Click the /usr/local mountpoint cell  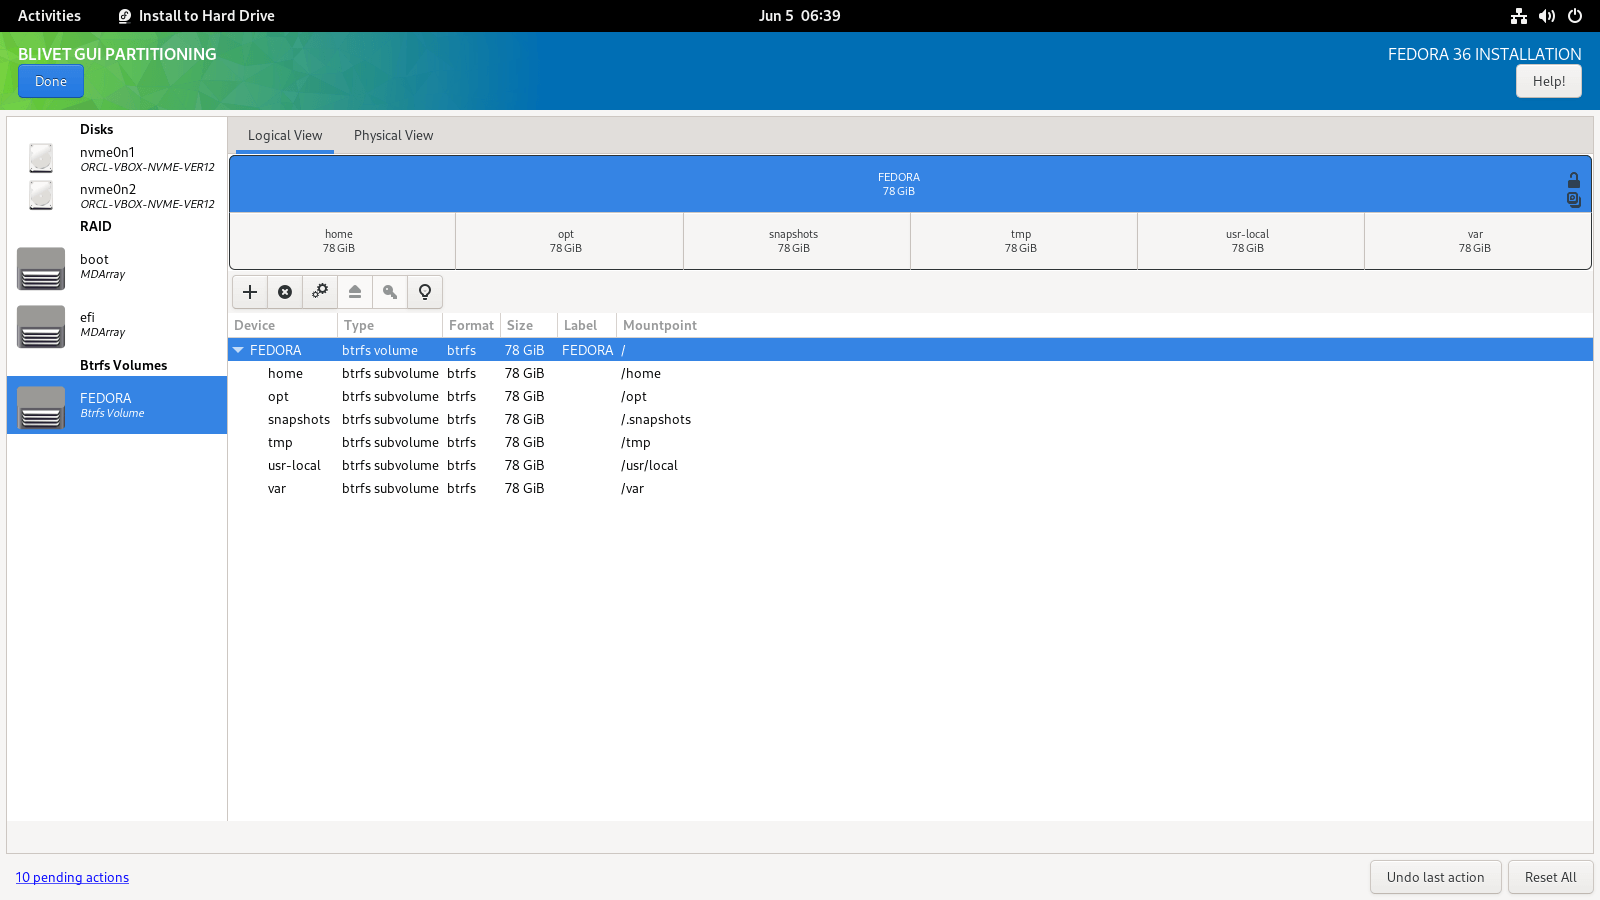[649, 465]
